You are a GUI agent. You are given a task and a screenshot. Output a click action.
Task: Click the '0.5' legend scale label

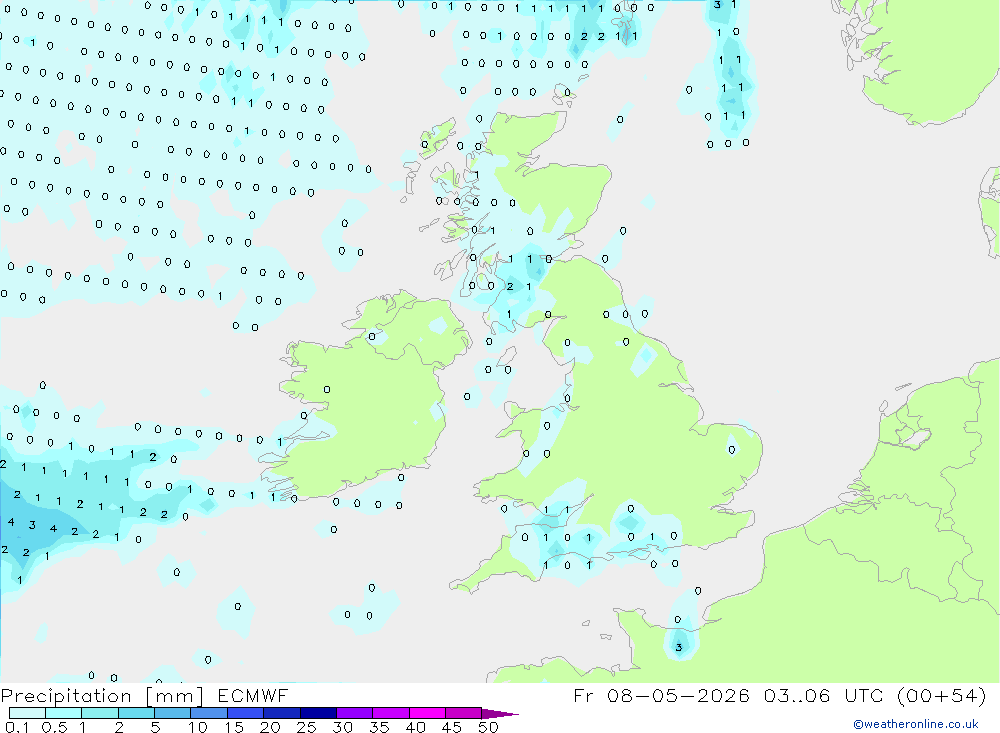click(54, 727)
